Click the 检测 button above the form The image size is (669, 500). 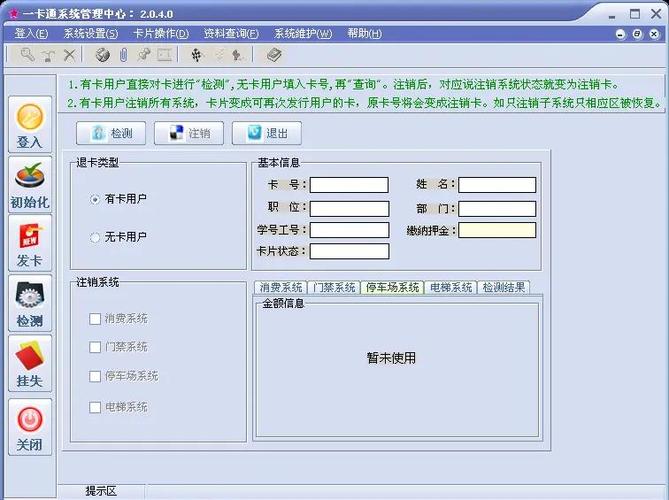[111, 133]
